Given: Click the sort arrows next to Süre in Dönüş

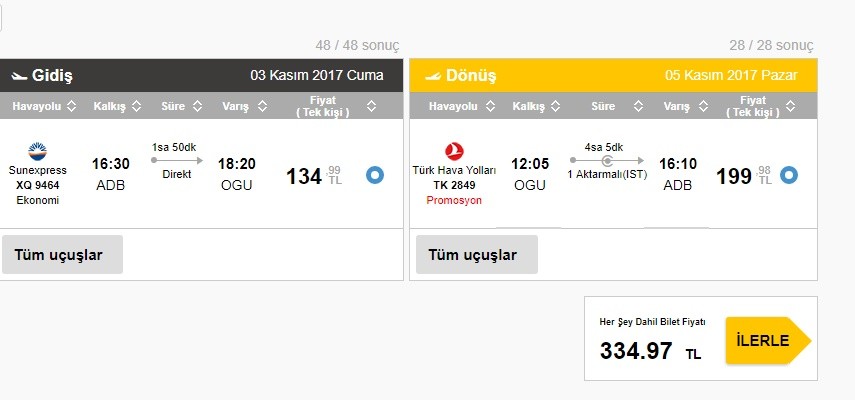Looking at the screenshot, I should click(635, 106).
